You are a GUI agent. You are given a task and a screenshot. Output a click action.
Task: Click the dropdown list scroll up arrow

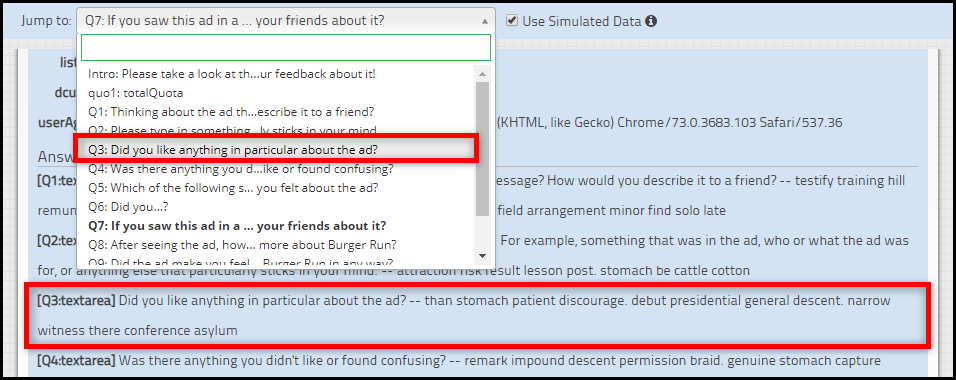point(482,74)
